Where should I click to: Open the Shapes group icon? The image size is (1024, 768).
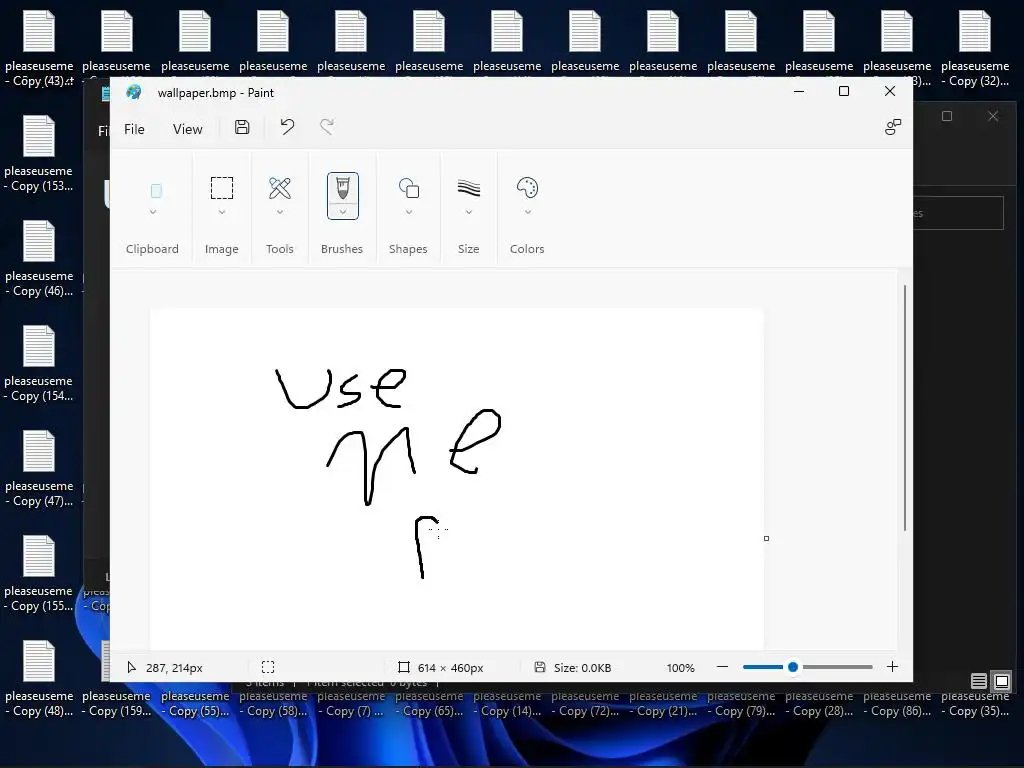(x=409, y=188)
